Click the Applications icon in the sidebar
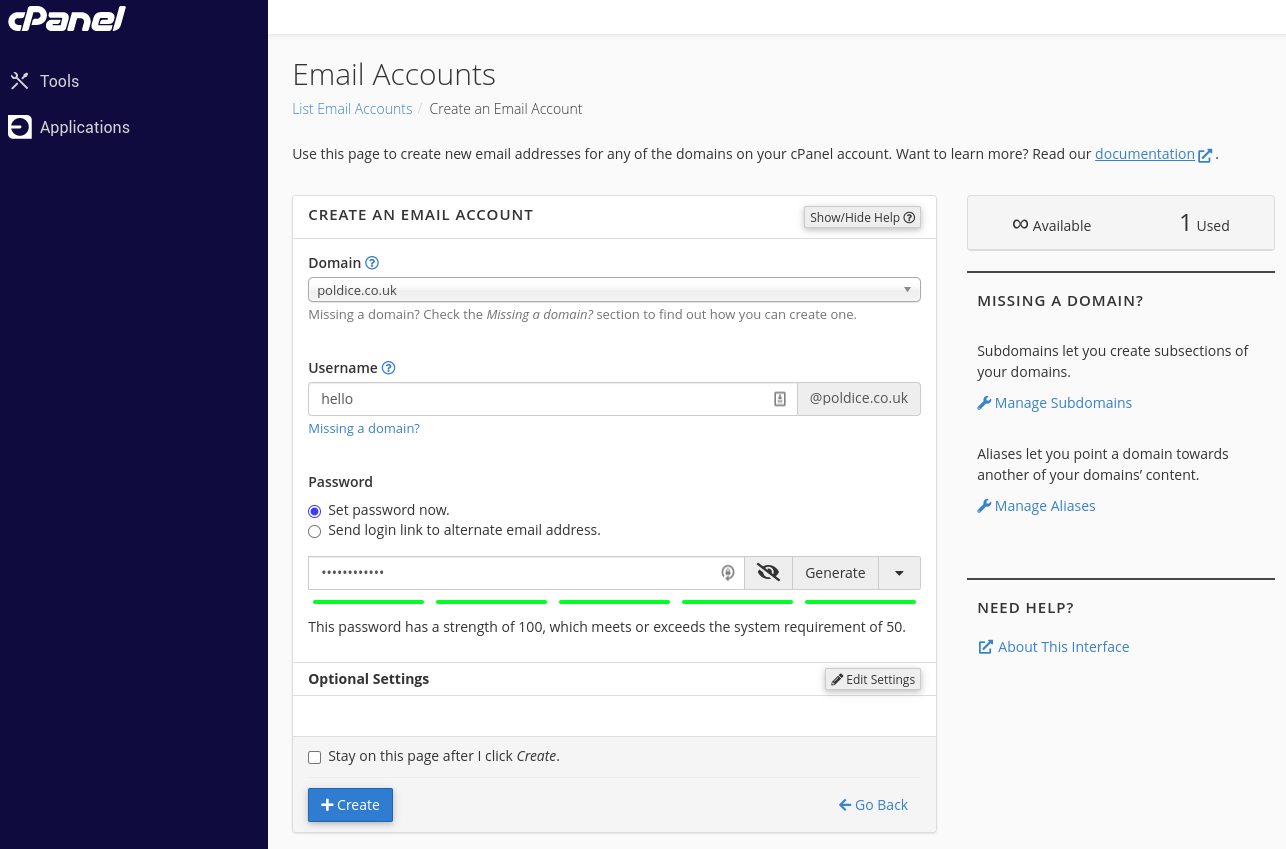This screenshot has height=849, width=1286. pos(19,127)
